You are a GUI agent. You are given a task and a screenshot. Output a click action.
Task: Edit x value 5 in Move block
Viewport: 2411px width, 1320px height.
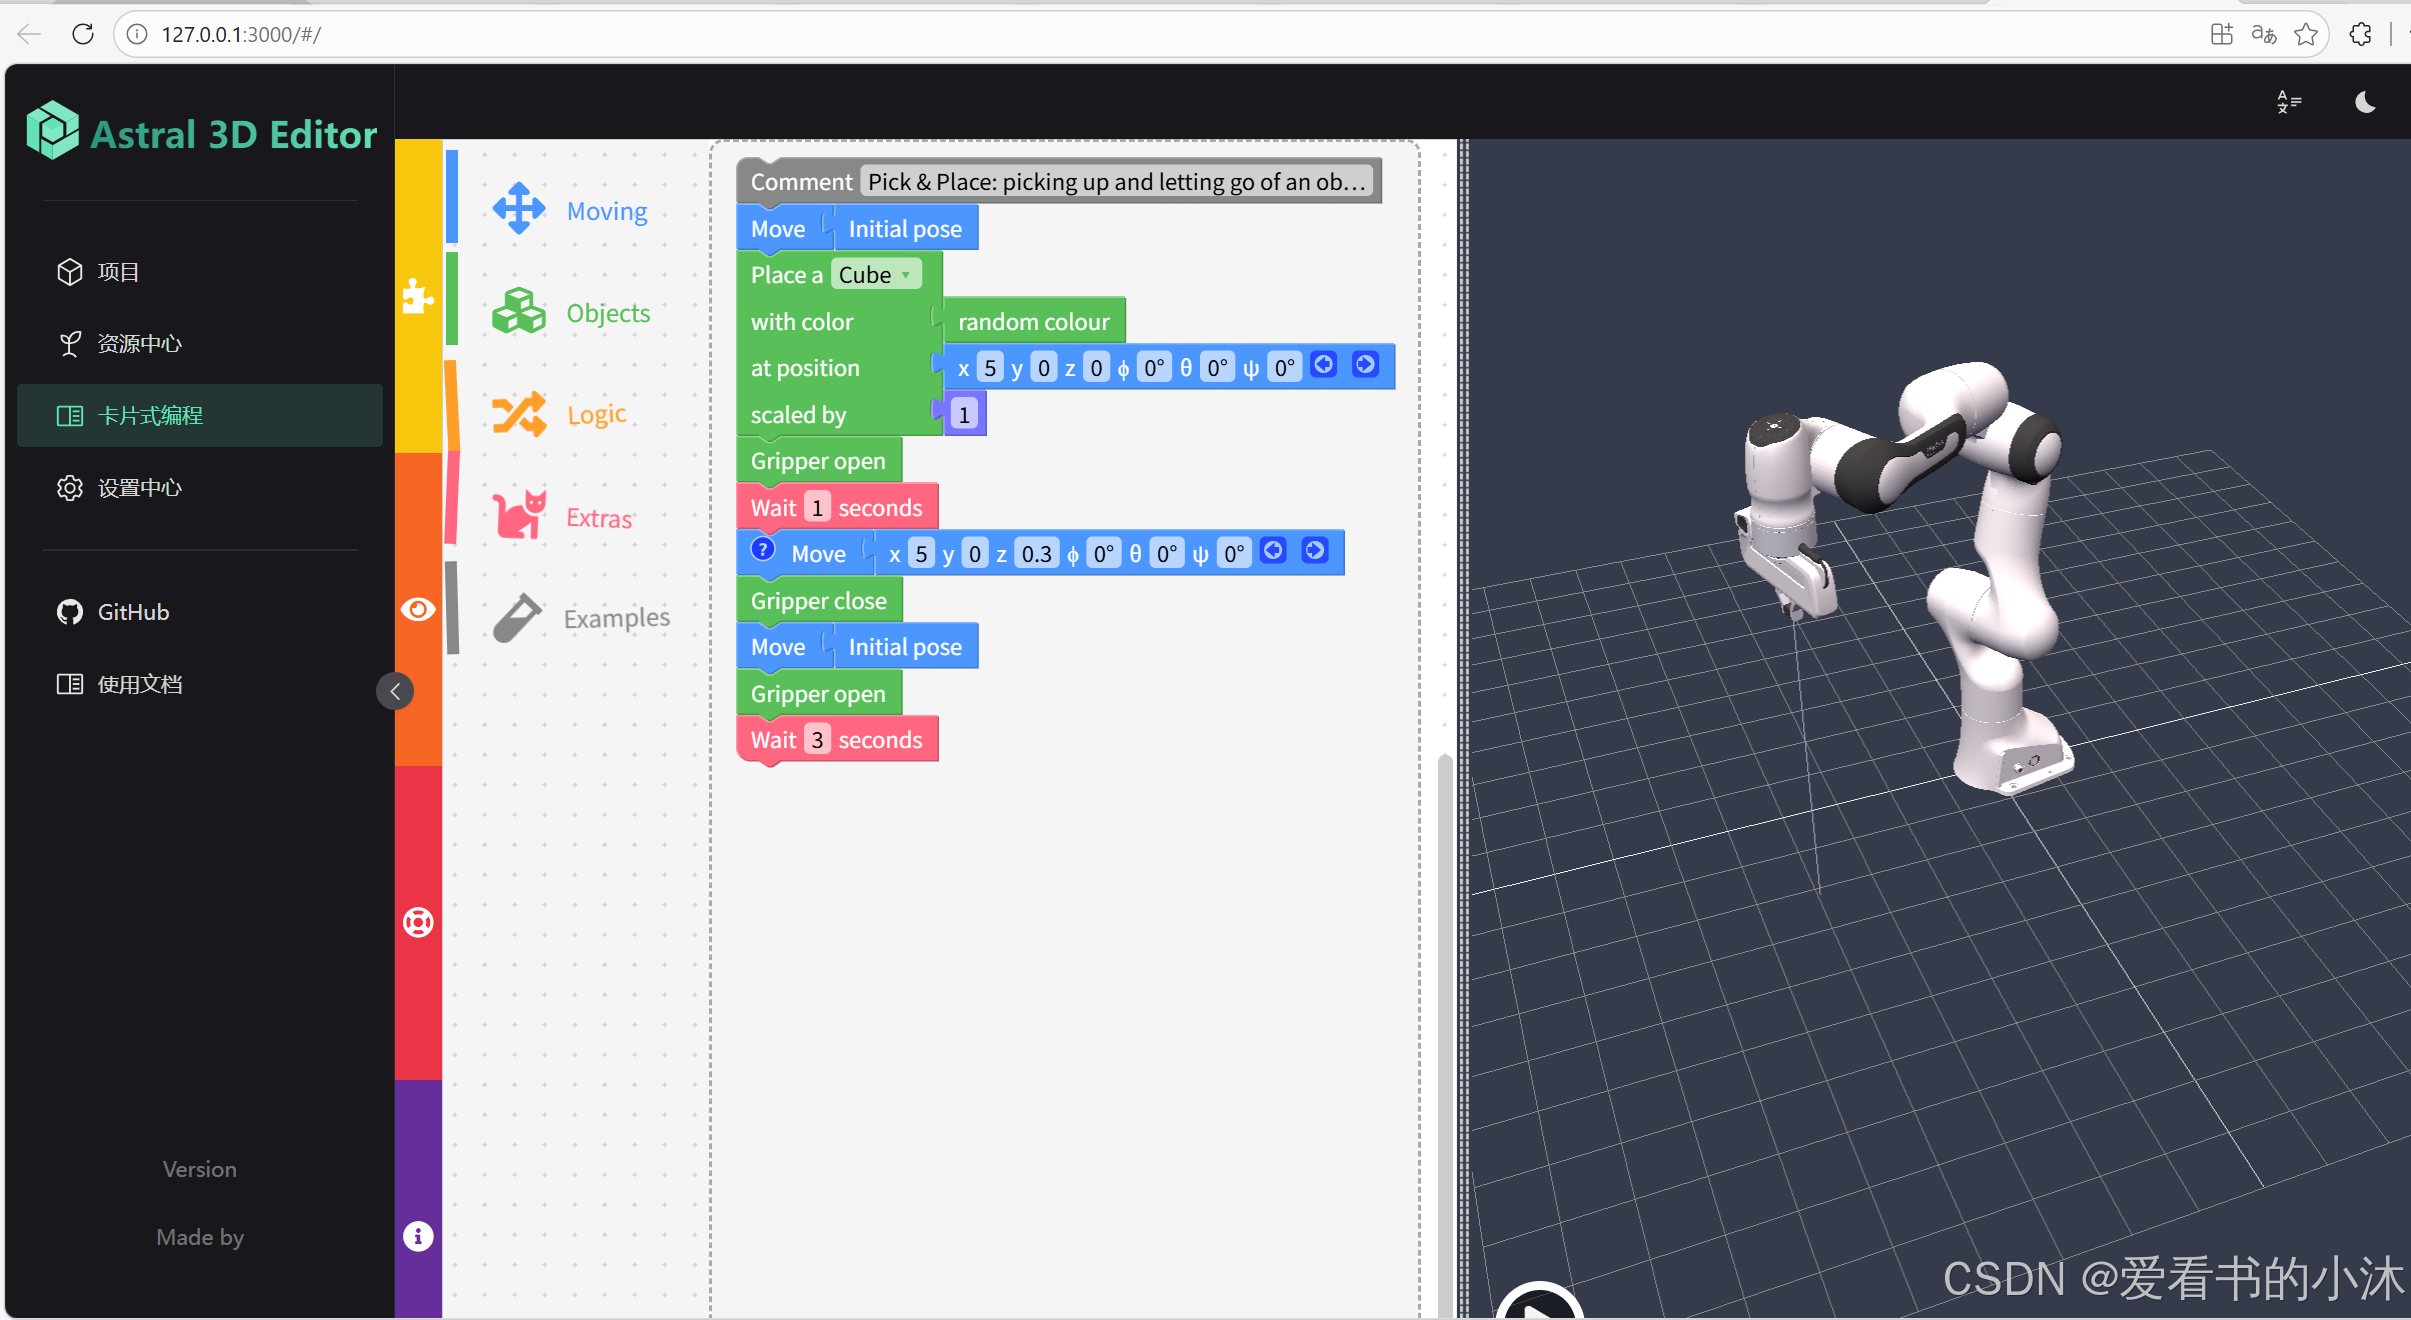[x=921, y=553]
